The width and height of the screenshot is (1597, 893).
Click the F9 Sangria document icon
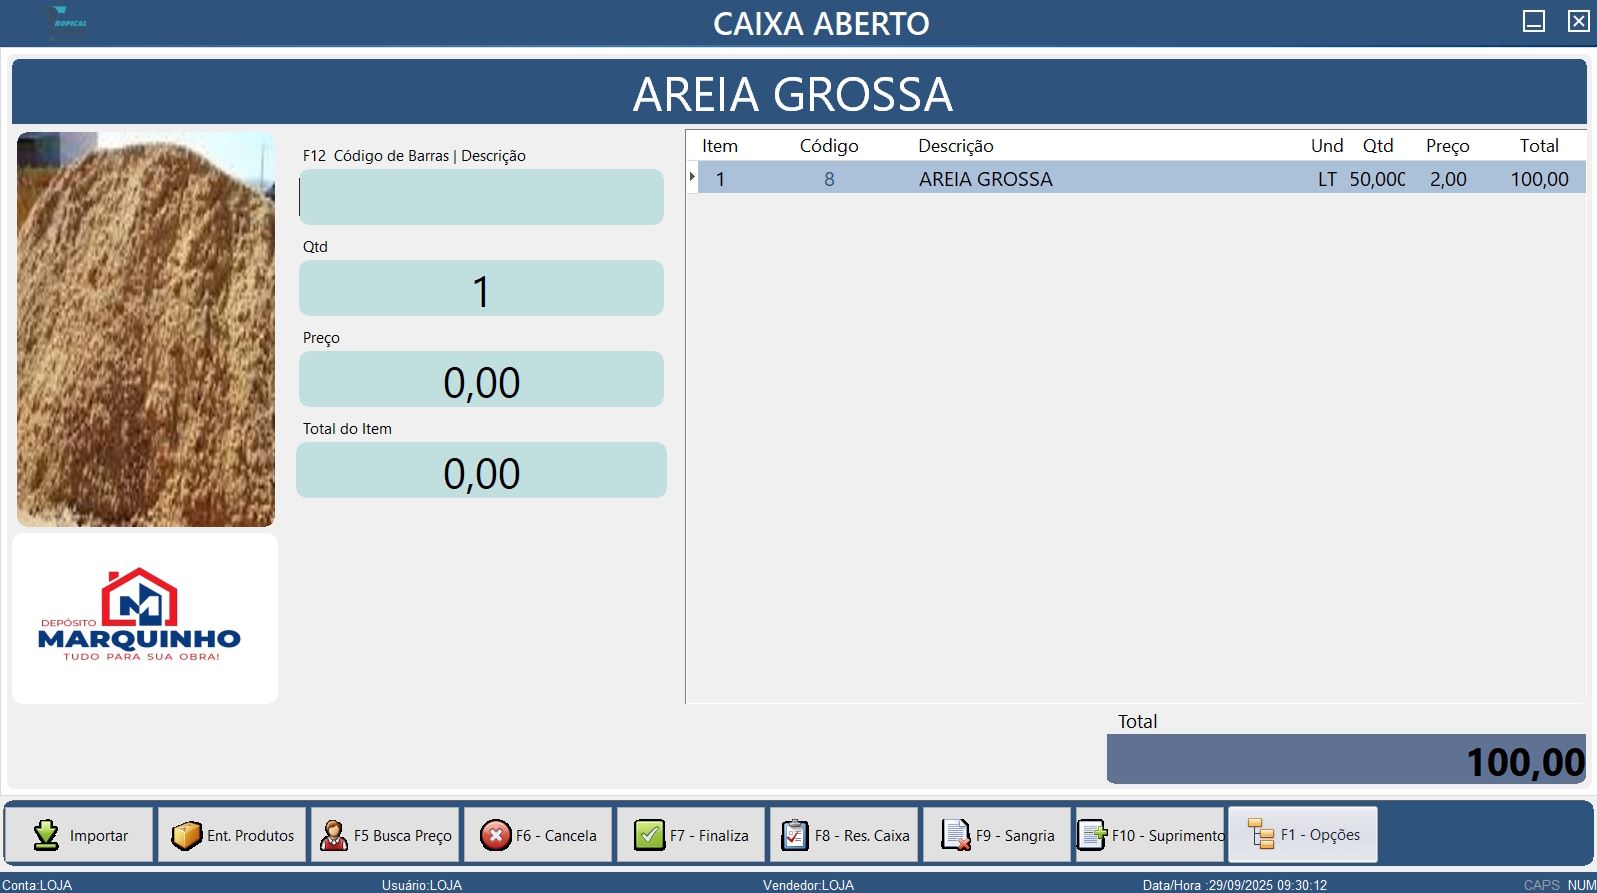pos(956,835)
